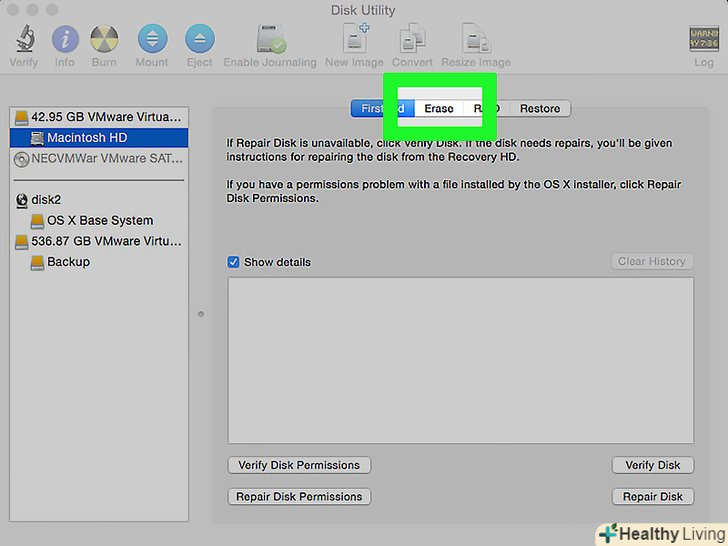The image size is (728, 546).
Task: Click the sidebar splitter handle dot
Action: coord(201,314)
